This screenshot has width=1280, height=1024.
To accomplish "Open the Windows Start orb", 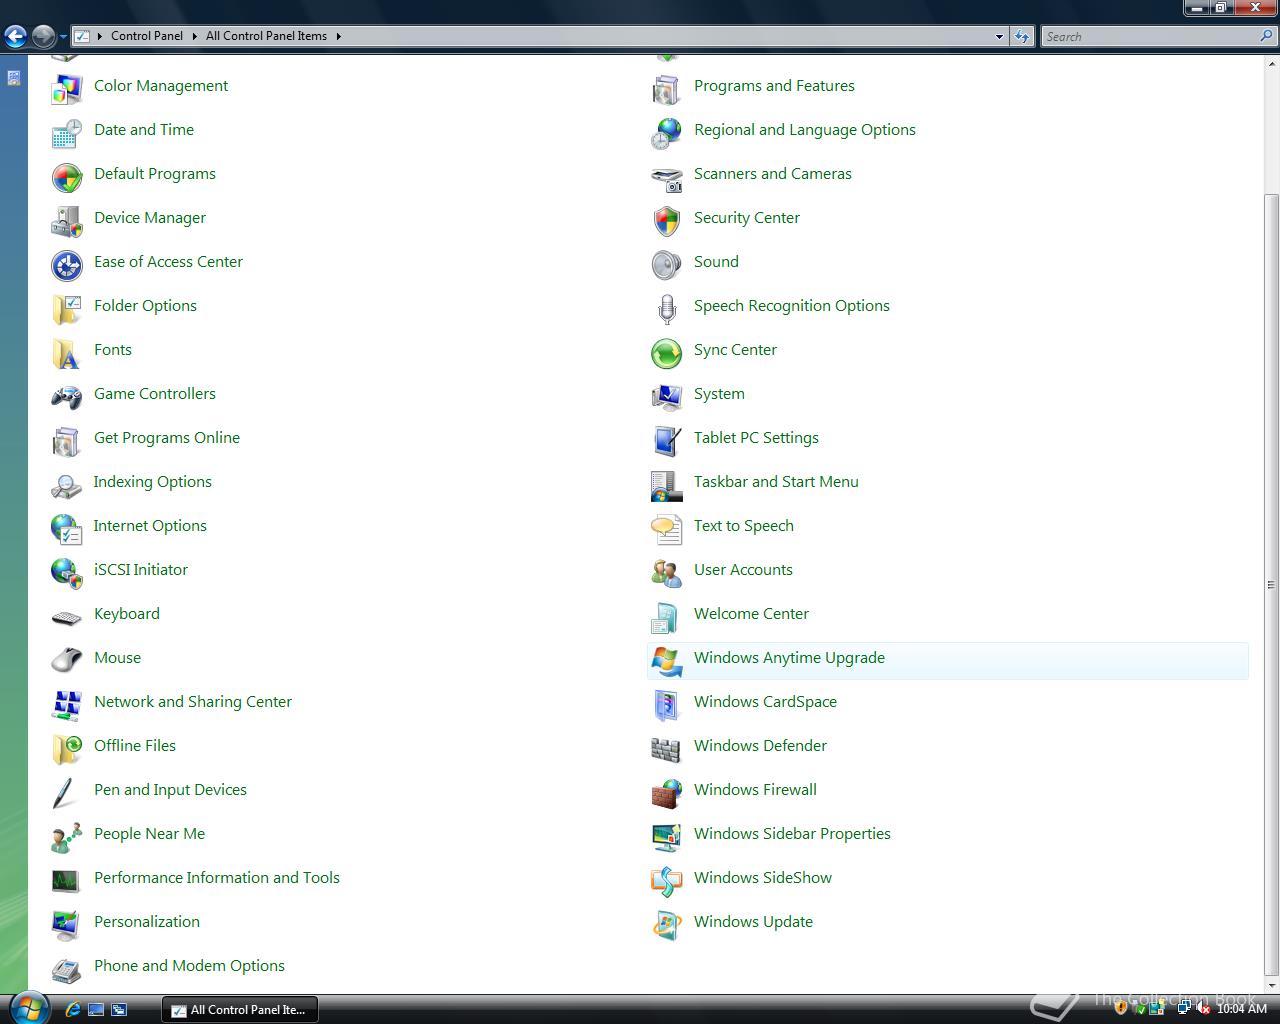I will pos(28,1008).
